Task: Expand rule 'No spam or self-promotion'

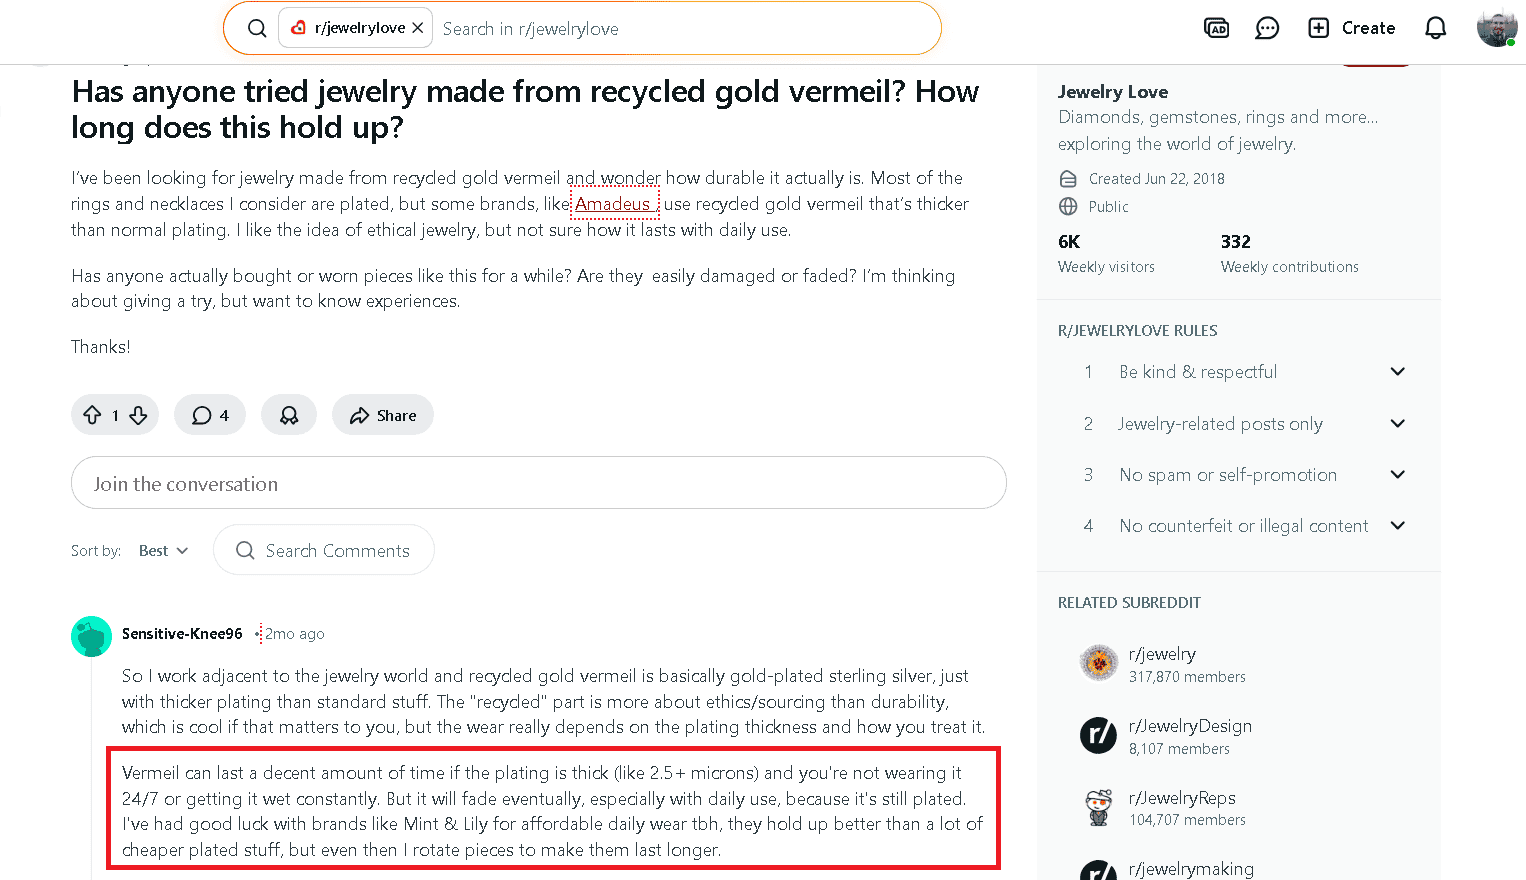Action: (1397, 474)
